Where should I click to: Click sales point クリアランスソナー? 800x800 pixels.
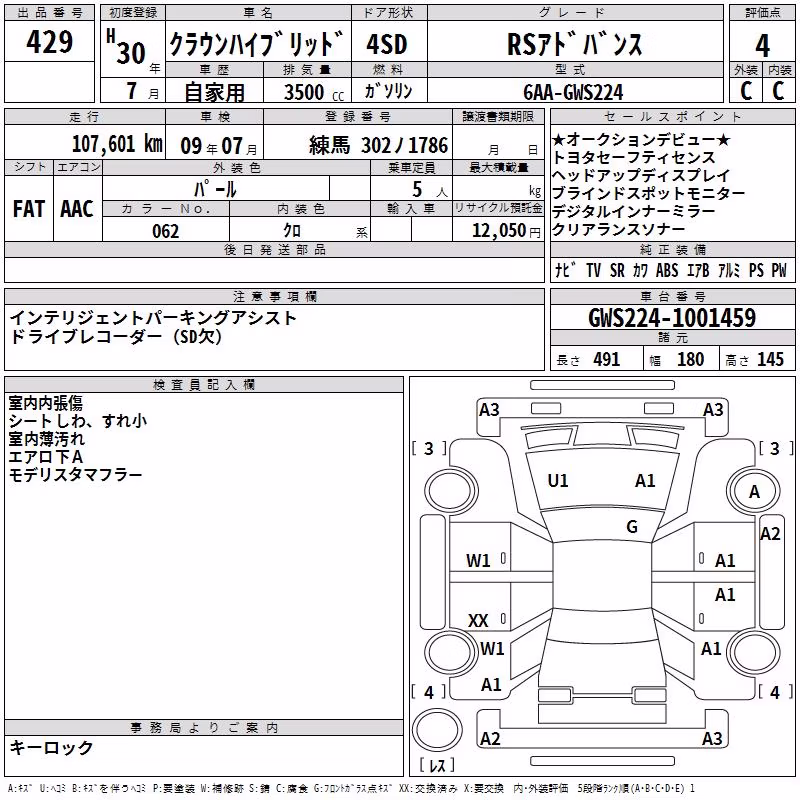coord(618,230)
